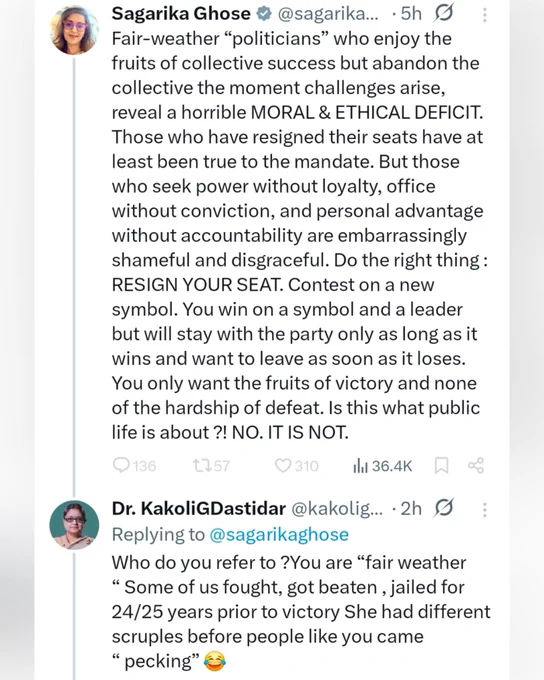The width and height of the screenshot is (544, 680).
Task: Bookmark Sagarika Ghose's tweet
Action: [x=441, y=466]
